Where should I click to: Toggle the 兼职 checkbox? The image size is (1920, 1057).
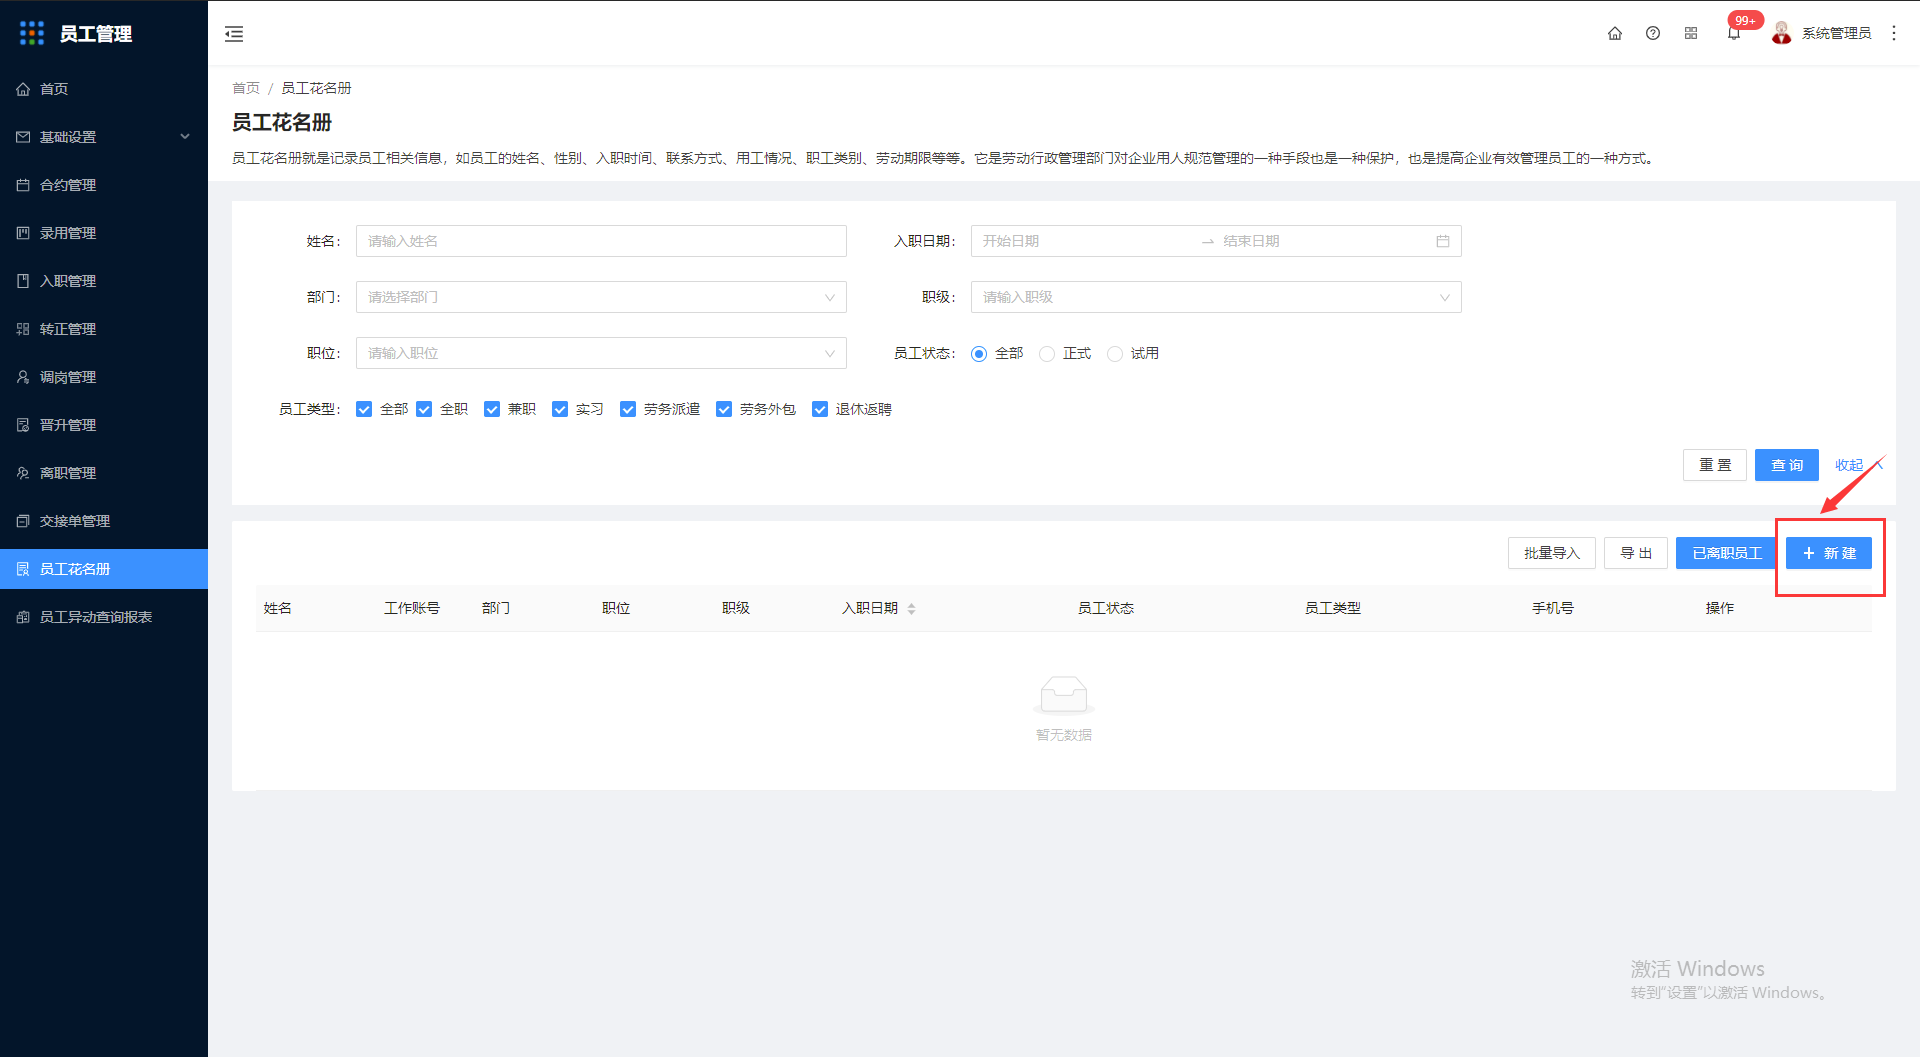pyautogui.click(x=492, y=409)
